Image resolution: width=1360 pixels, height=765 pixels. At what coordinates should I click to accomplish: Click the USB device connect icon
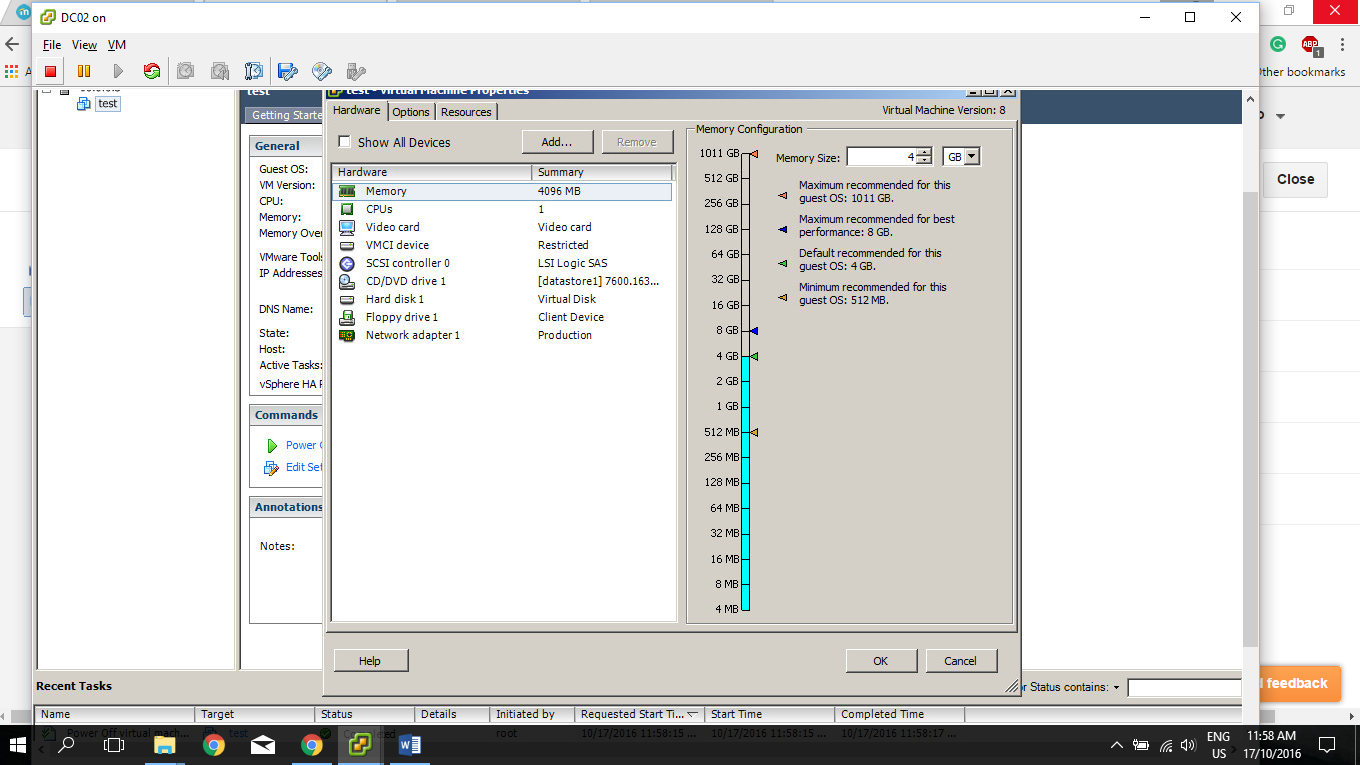(355, 71)
